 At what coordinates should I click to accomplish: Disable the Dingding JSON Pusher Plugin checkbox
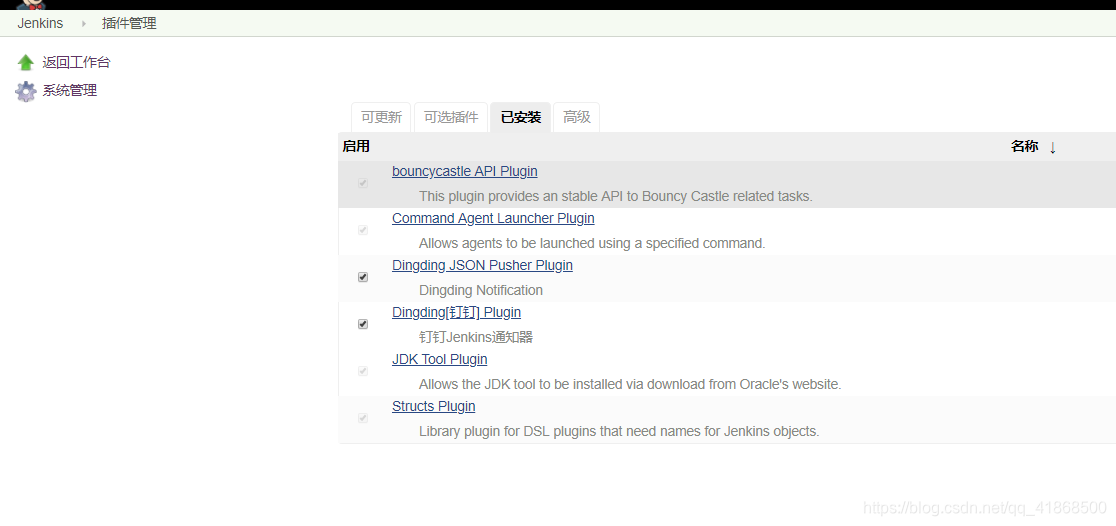(363, 277)
